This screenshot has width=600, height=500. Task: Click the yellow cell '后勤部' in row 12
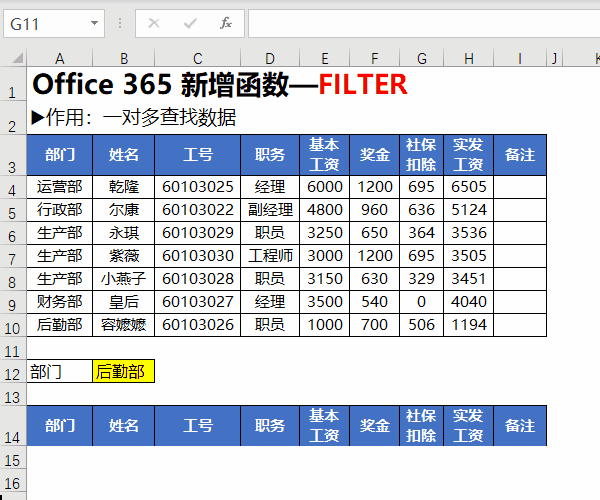124,371
